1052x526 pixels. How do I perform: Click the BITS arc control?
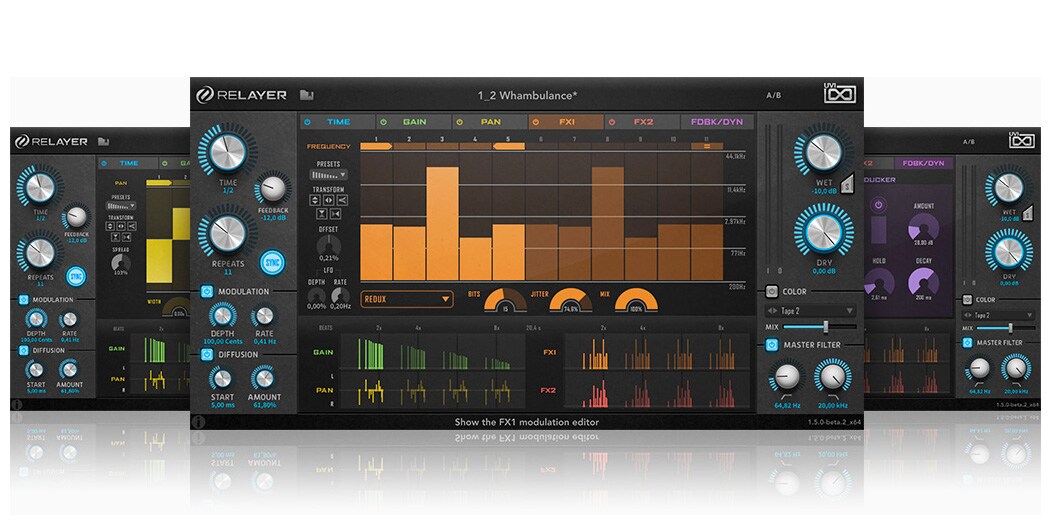[x=505, y=300]
